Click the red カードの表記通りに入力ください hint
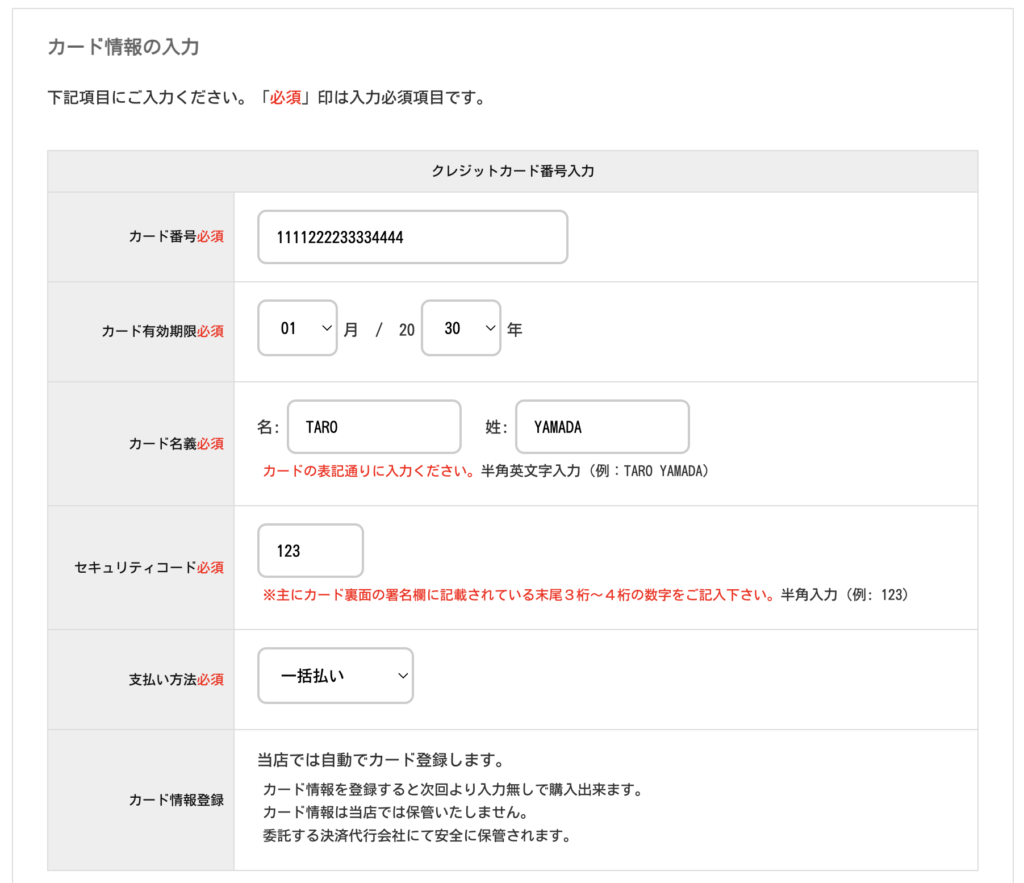Screen dimensions: 1024x883 pos(368,471)
